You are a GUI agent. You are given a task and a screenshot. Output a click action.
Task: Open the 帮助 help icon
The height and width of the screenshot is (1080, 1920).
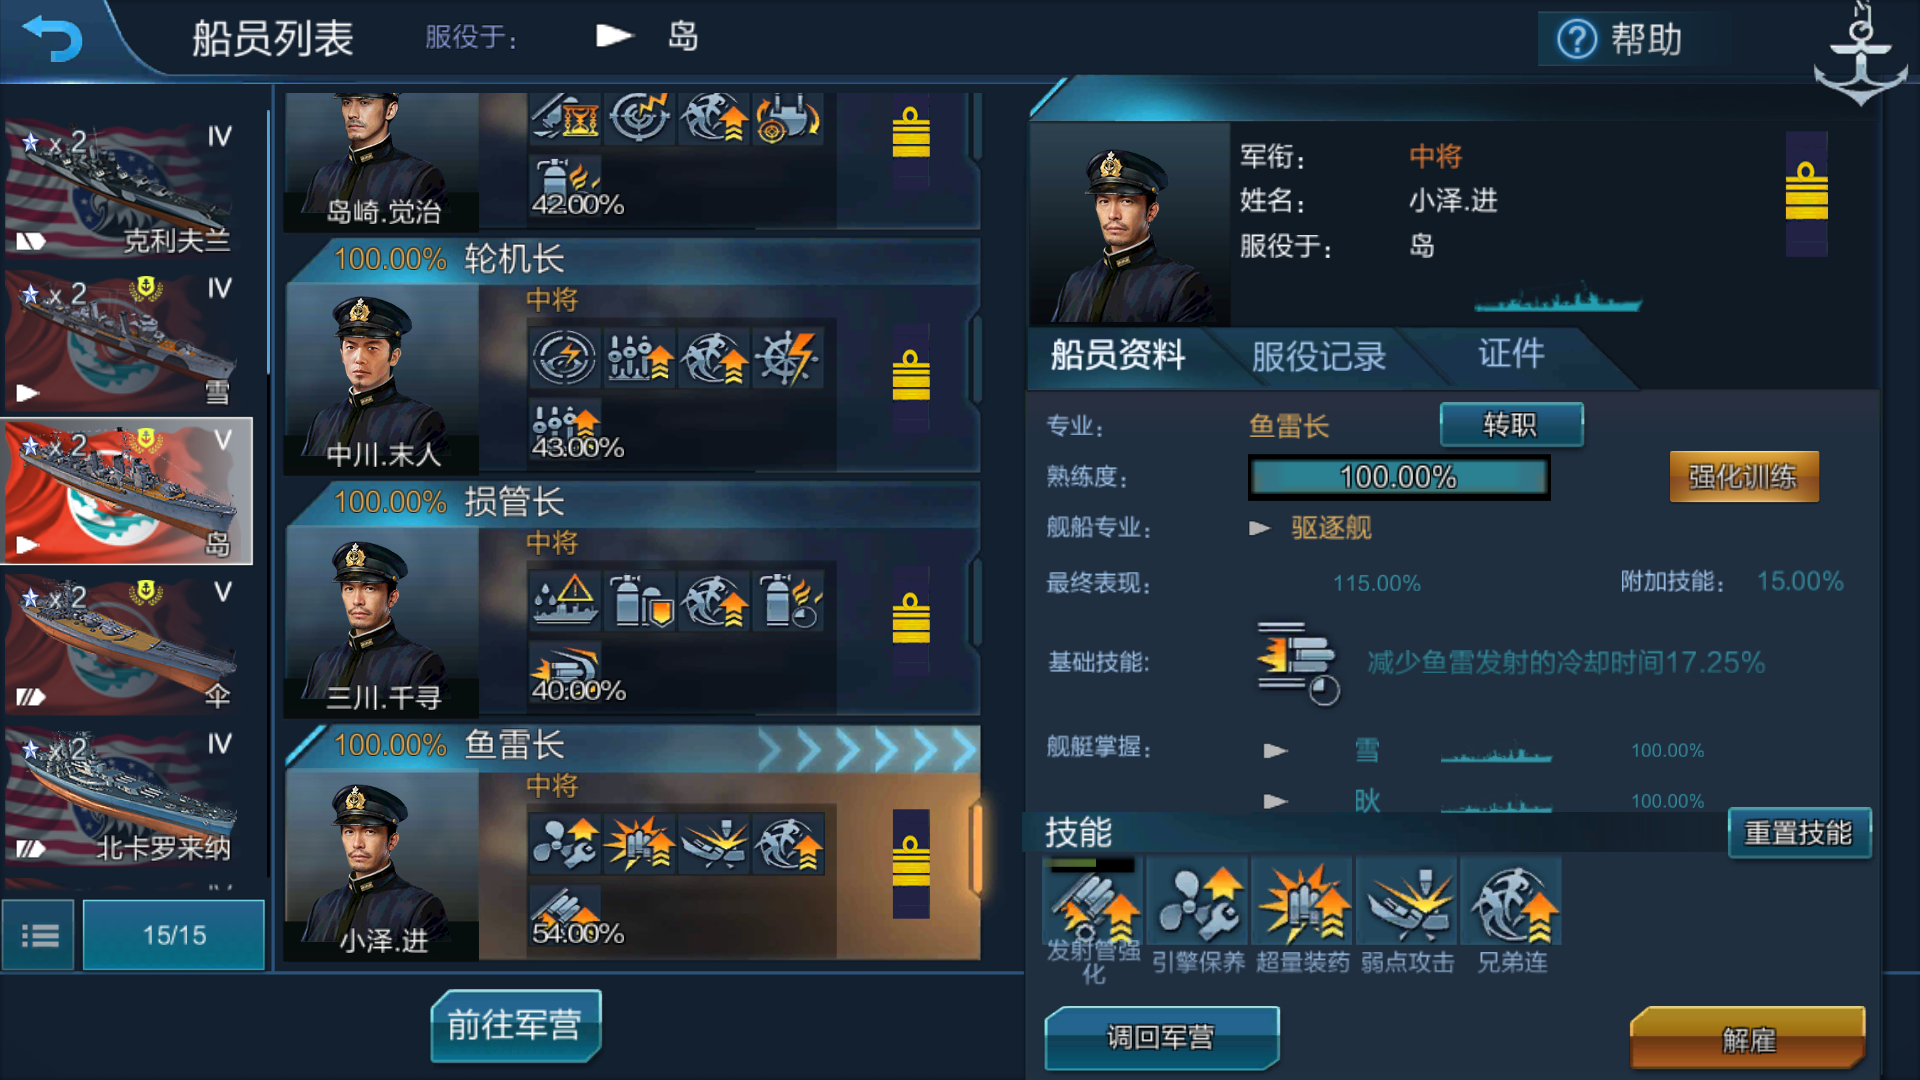(x=1577, y=40)
